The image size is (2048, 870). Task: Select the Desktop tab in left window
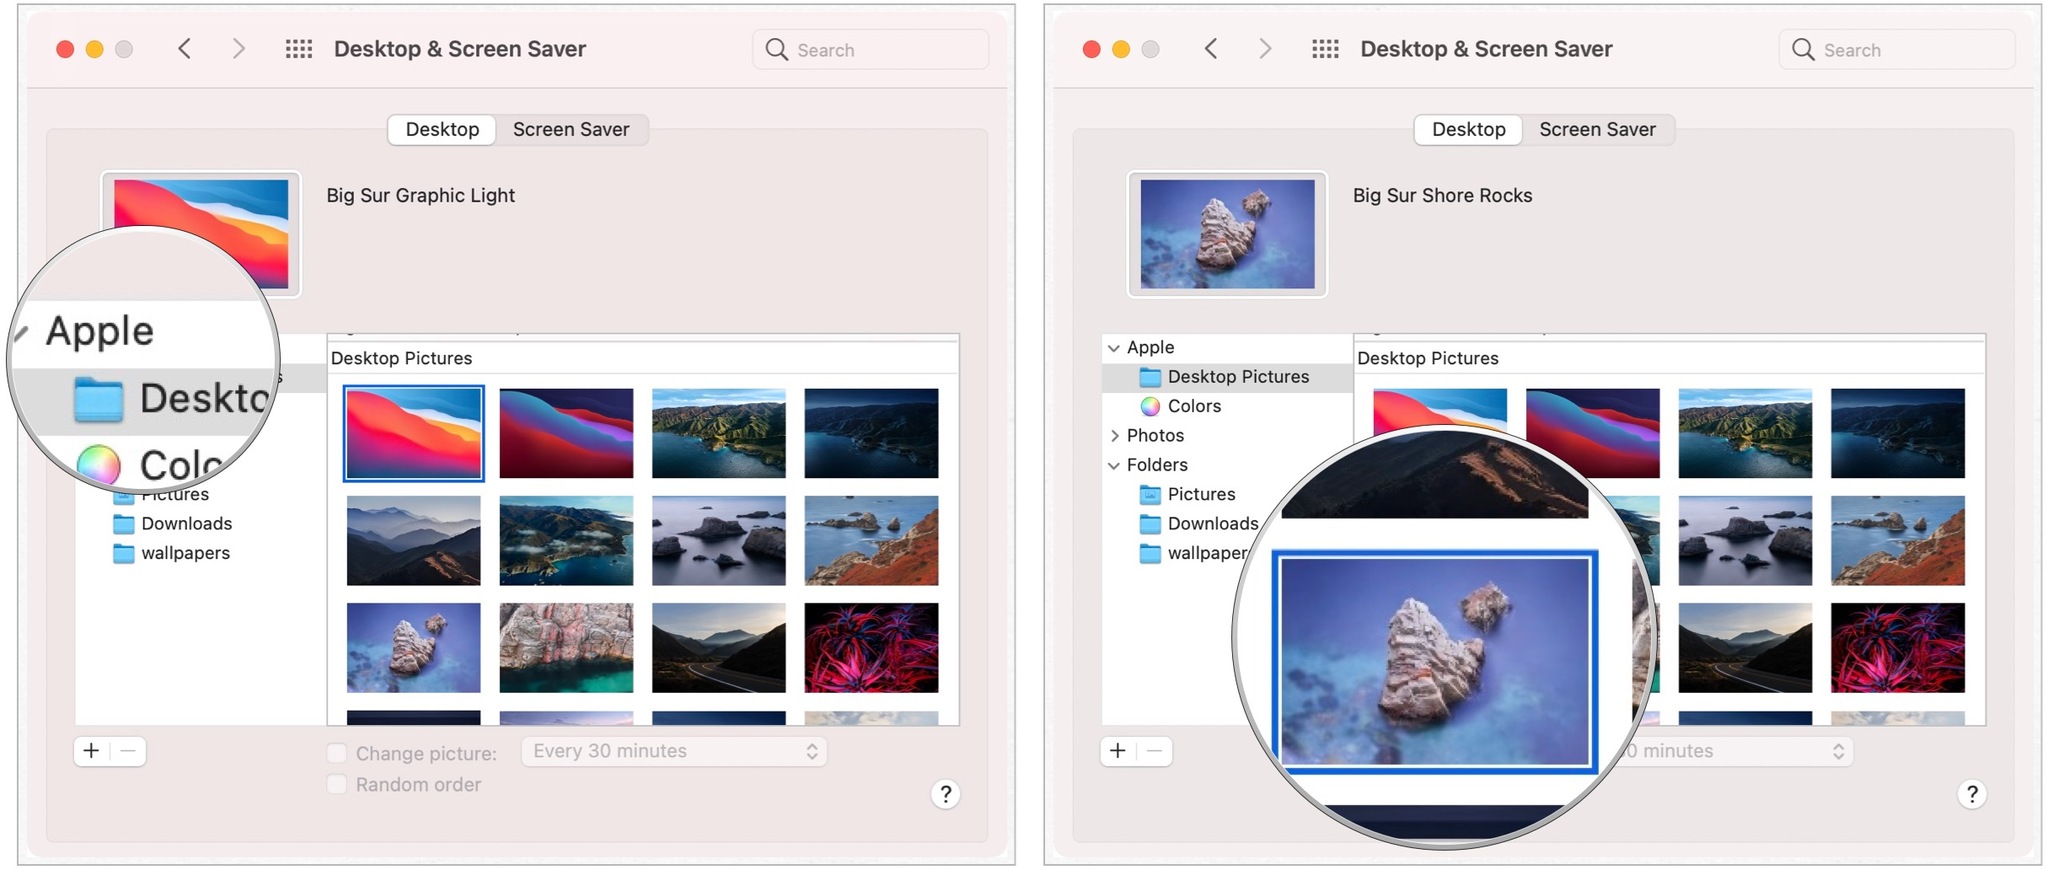442,129
